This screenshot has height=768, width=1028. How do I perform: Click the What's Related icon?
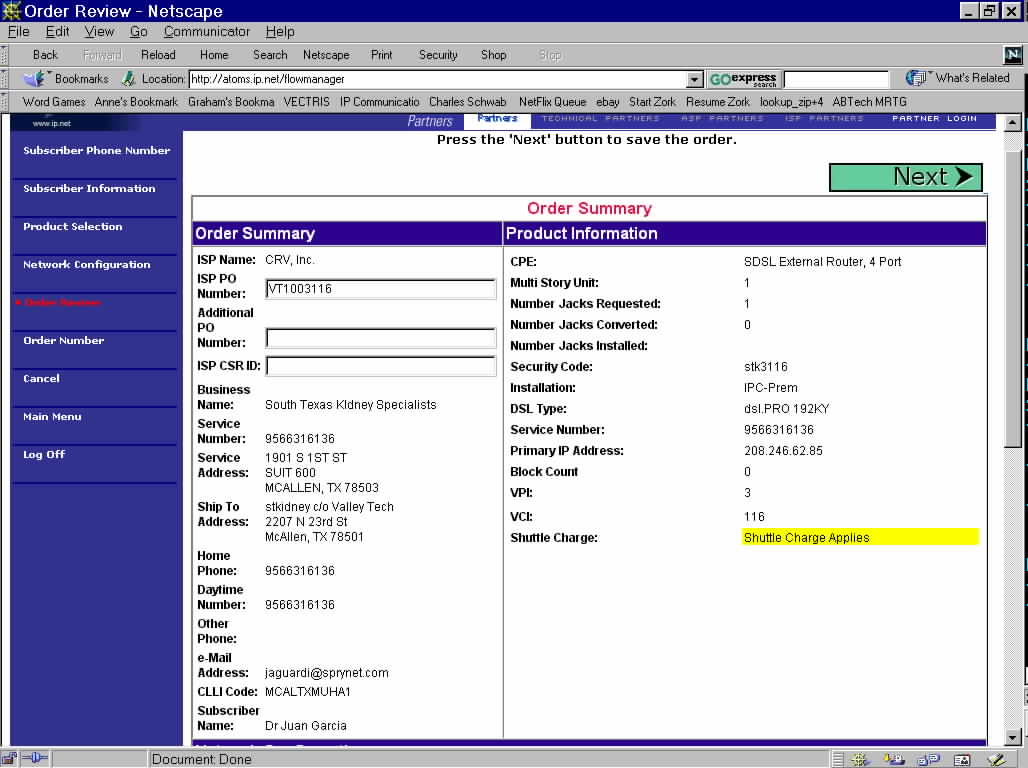click(x=915, y=78)
